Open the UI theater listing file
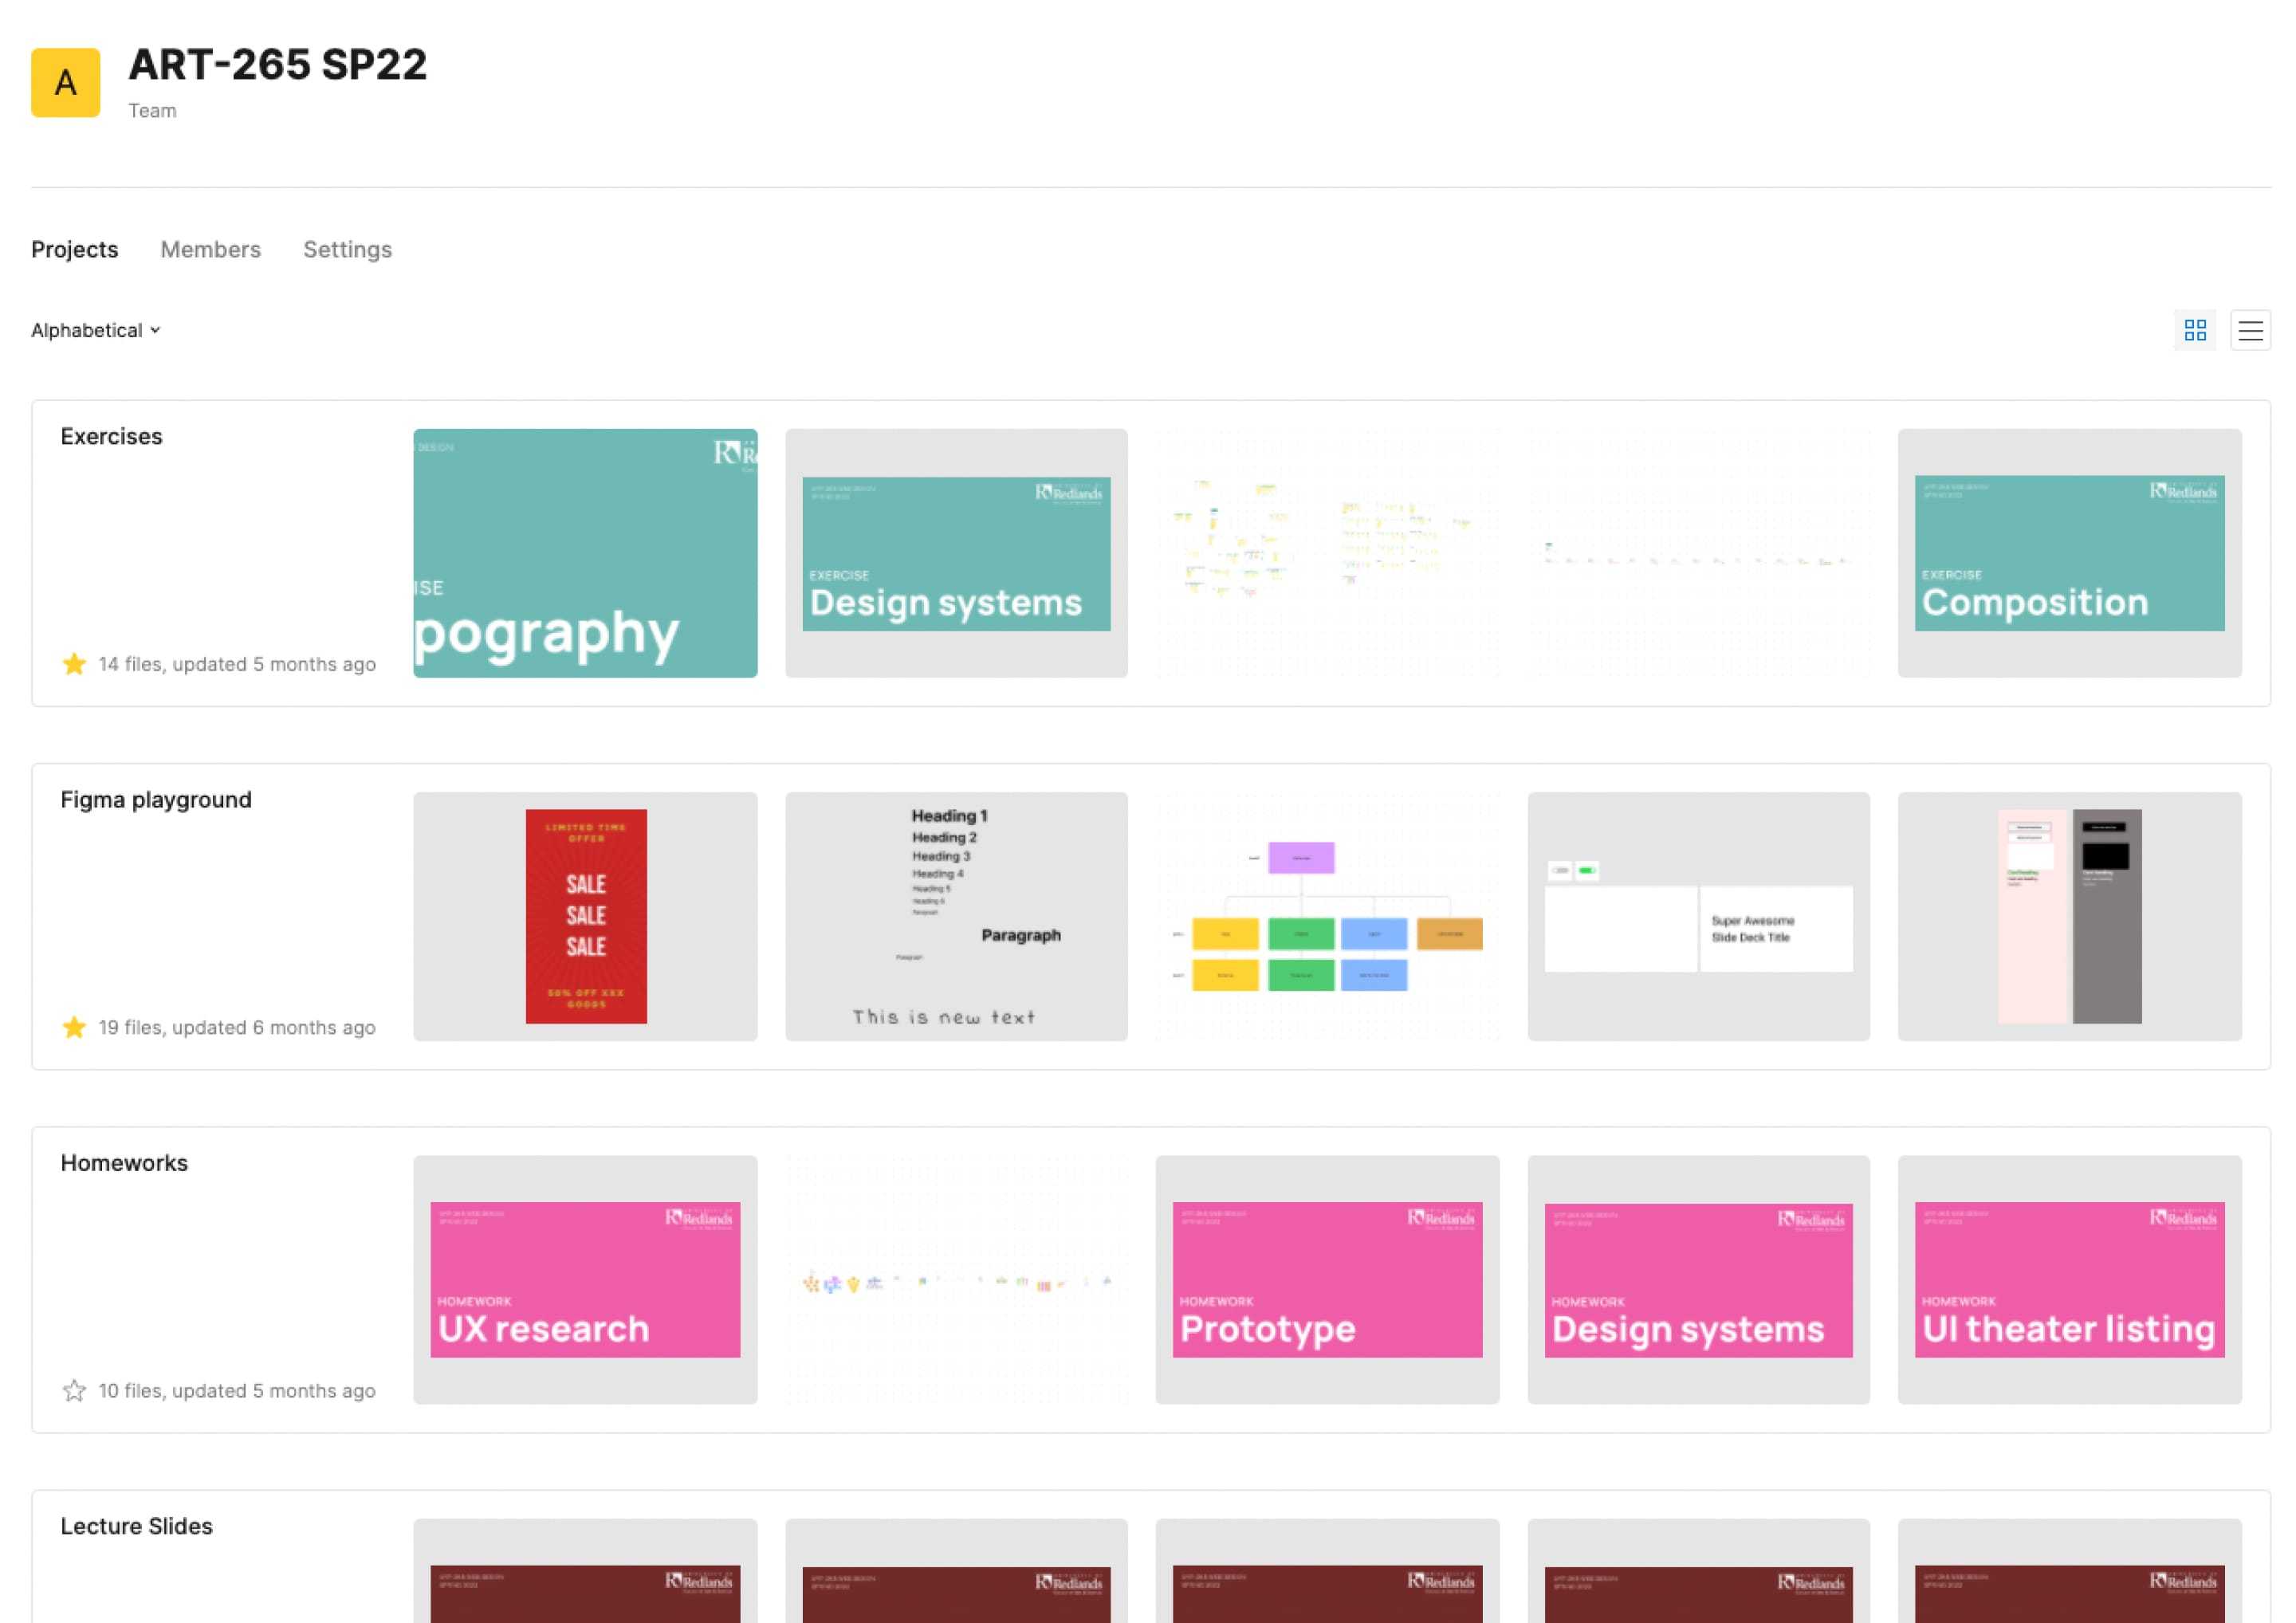Image resolution: width=2296 pixels, height=1623 pixels. tap(2069, 1279)
